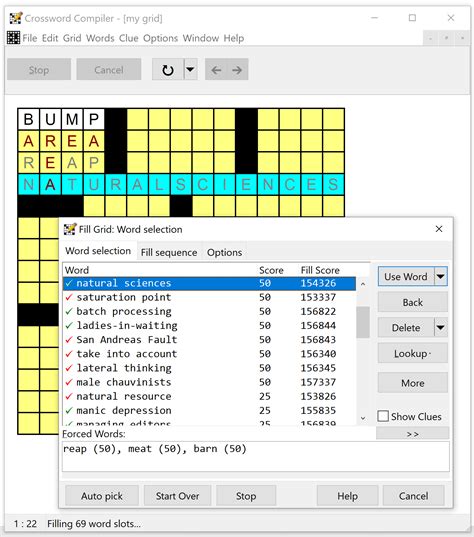Switch to the Fill sequence tab
The width and height of the screenshot is (474, 537).
[x=169, y=252]
